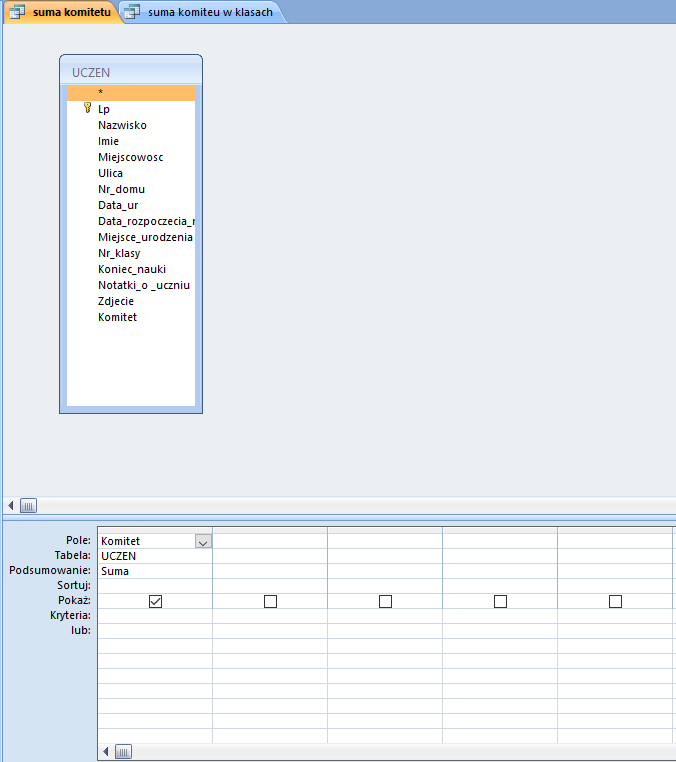
Task: Click the query icon on second tab
Action: coord(131,12)
